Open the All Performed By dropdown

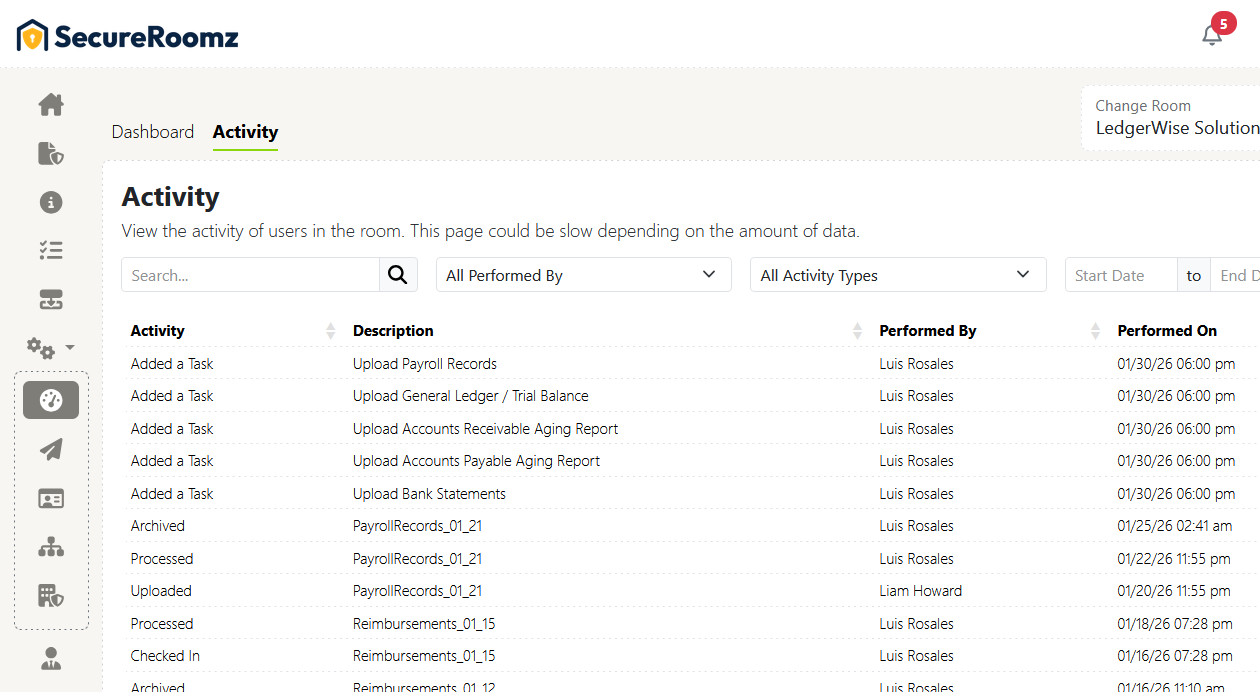(583, 274)
